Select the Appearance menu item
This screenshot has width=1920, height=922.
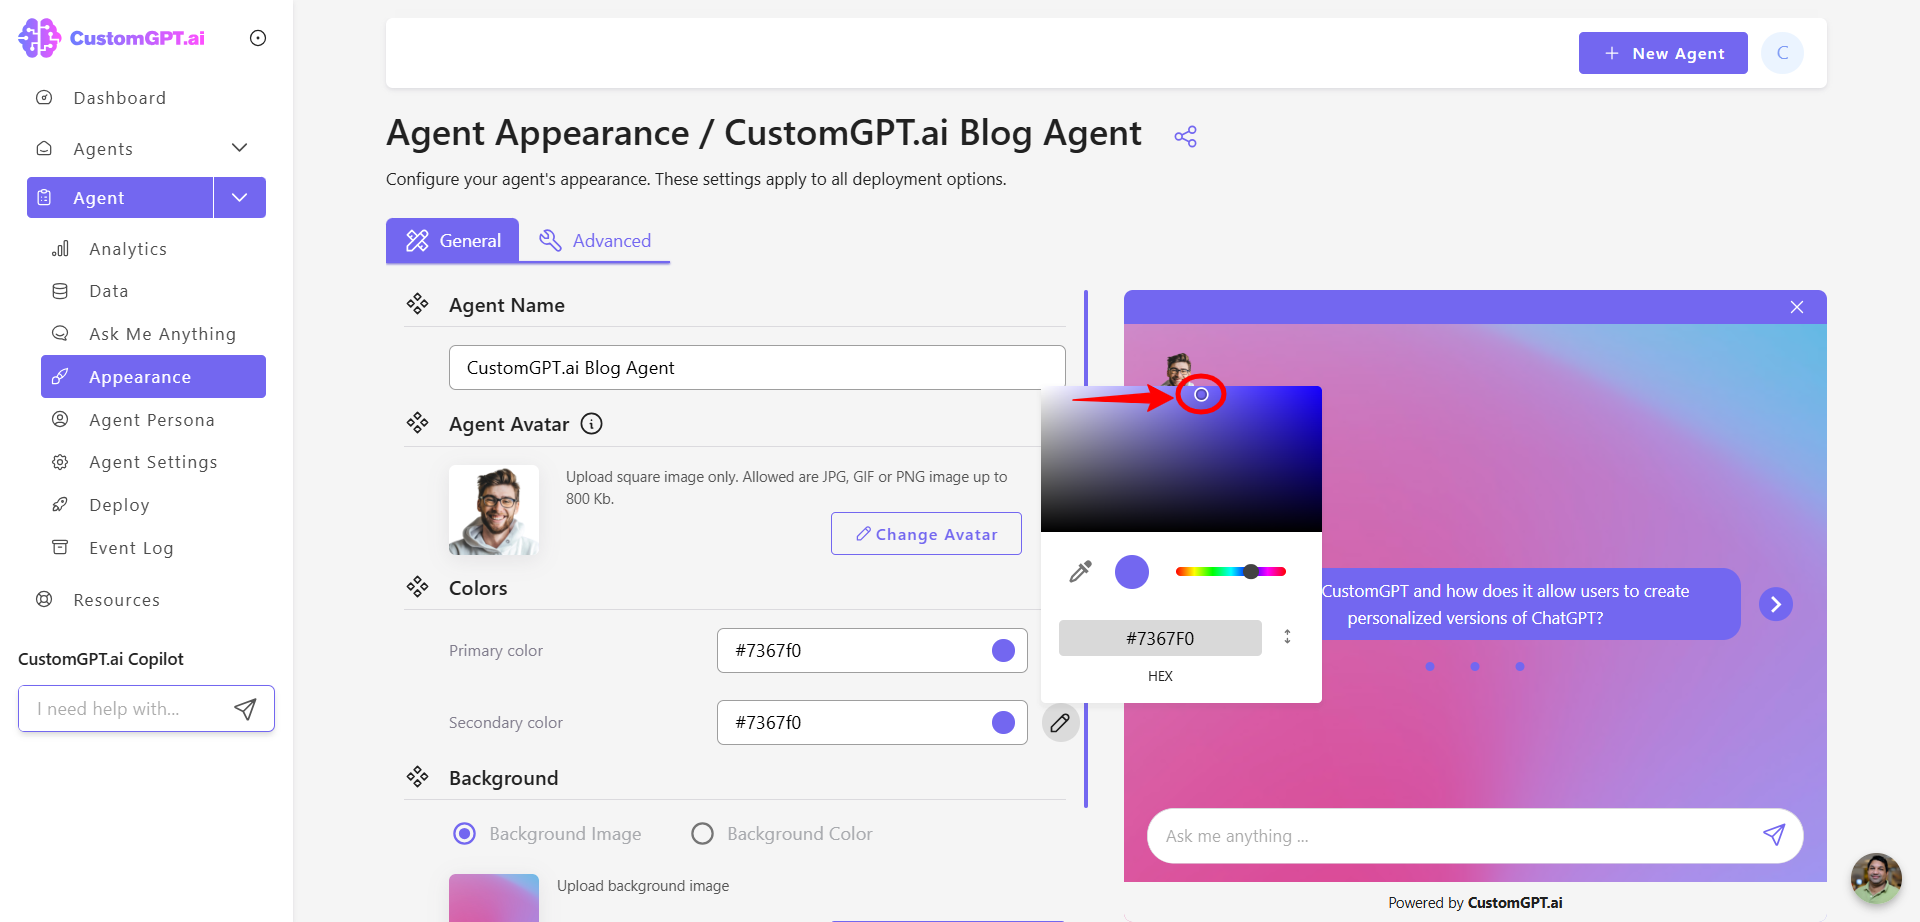(x=153, y=377)
